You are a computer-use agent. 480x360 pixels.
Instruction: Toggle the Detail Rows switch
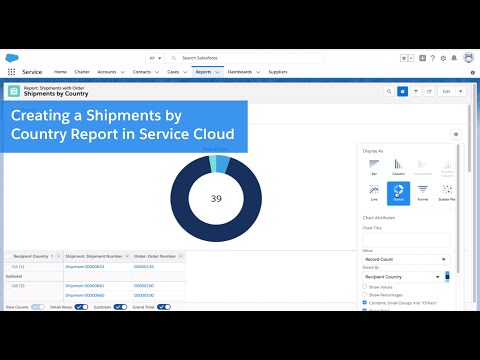point(81,307)
